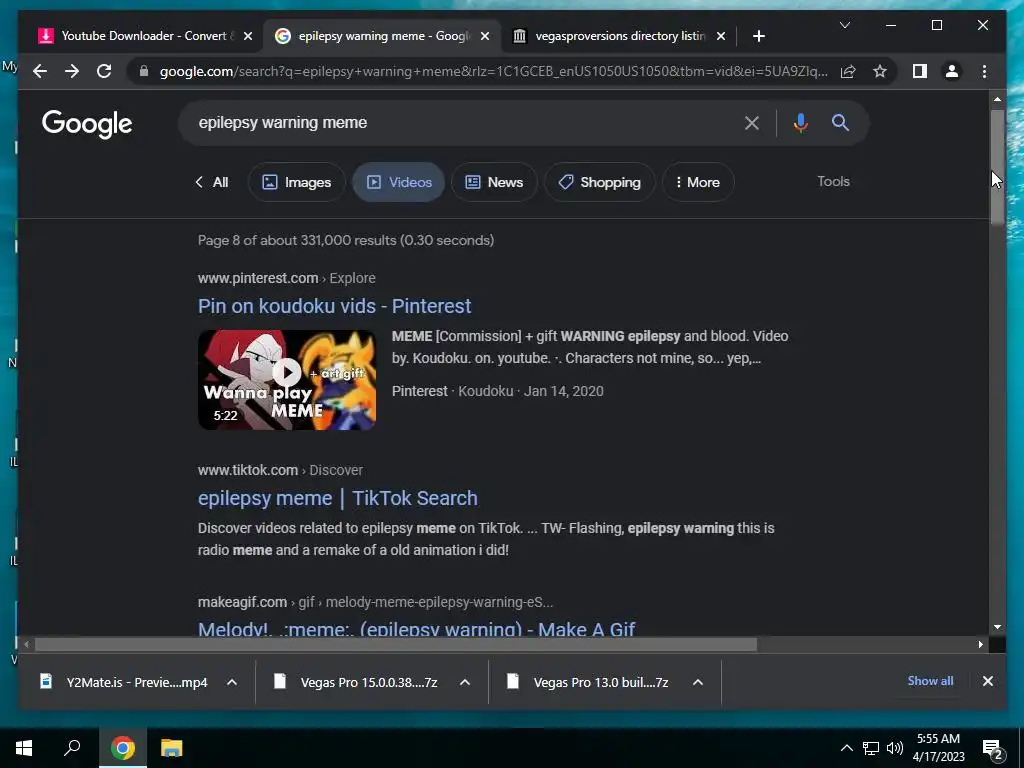
Task: Open downloaded Vegas Pro 15.0.0.38 7z file
Action: click(356, 682)
